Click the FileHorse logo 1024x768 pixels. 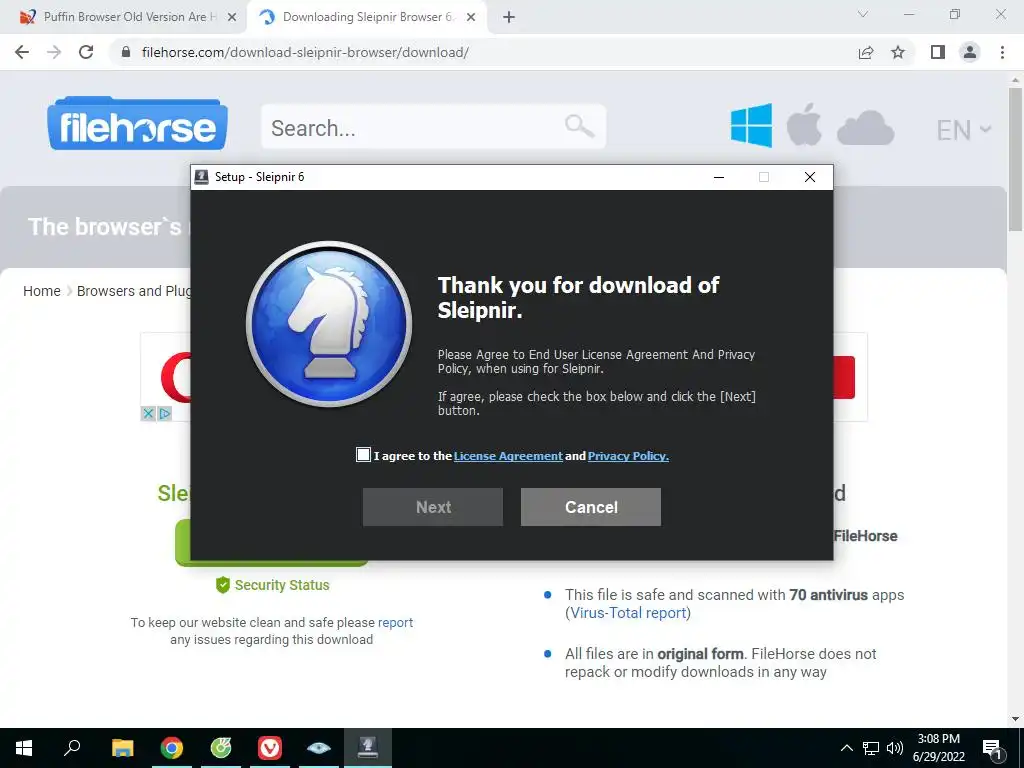[x=138, y=123]
